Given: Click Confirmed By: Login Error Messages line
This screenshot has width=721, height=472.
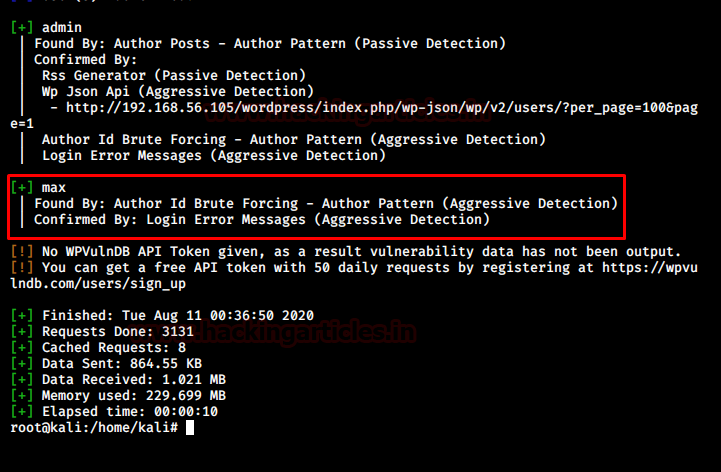Looking at the screenshot, I should pos(262,220).
